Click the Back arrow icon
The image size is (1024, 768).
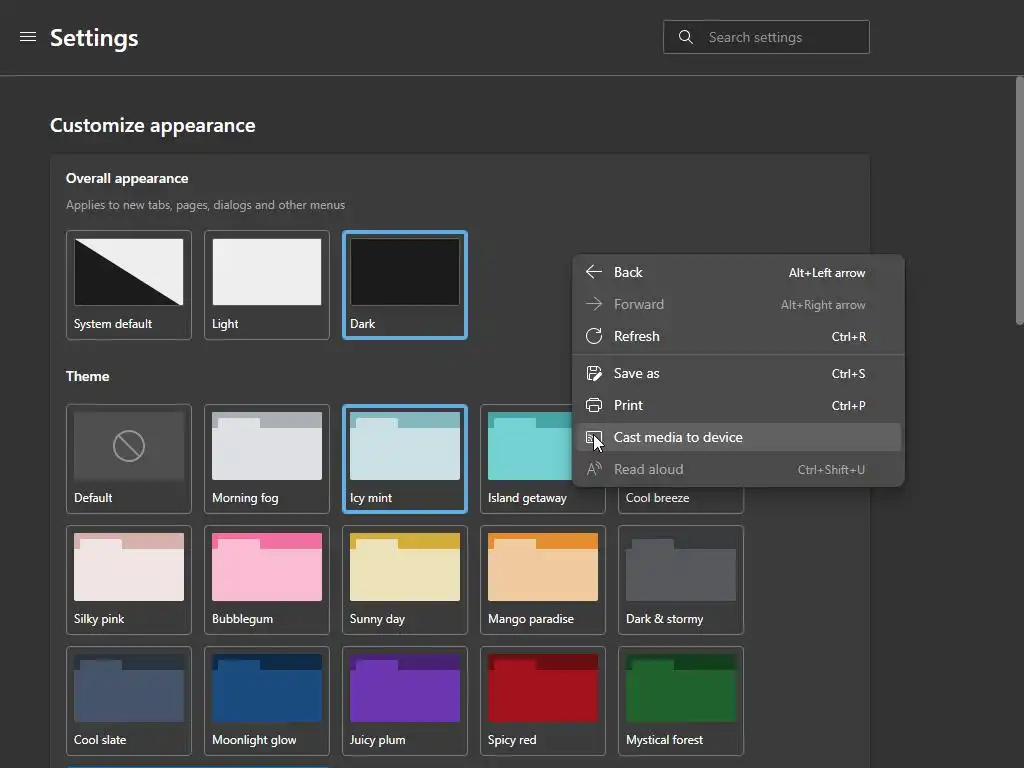(x=594, y=272)
